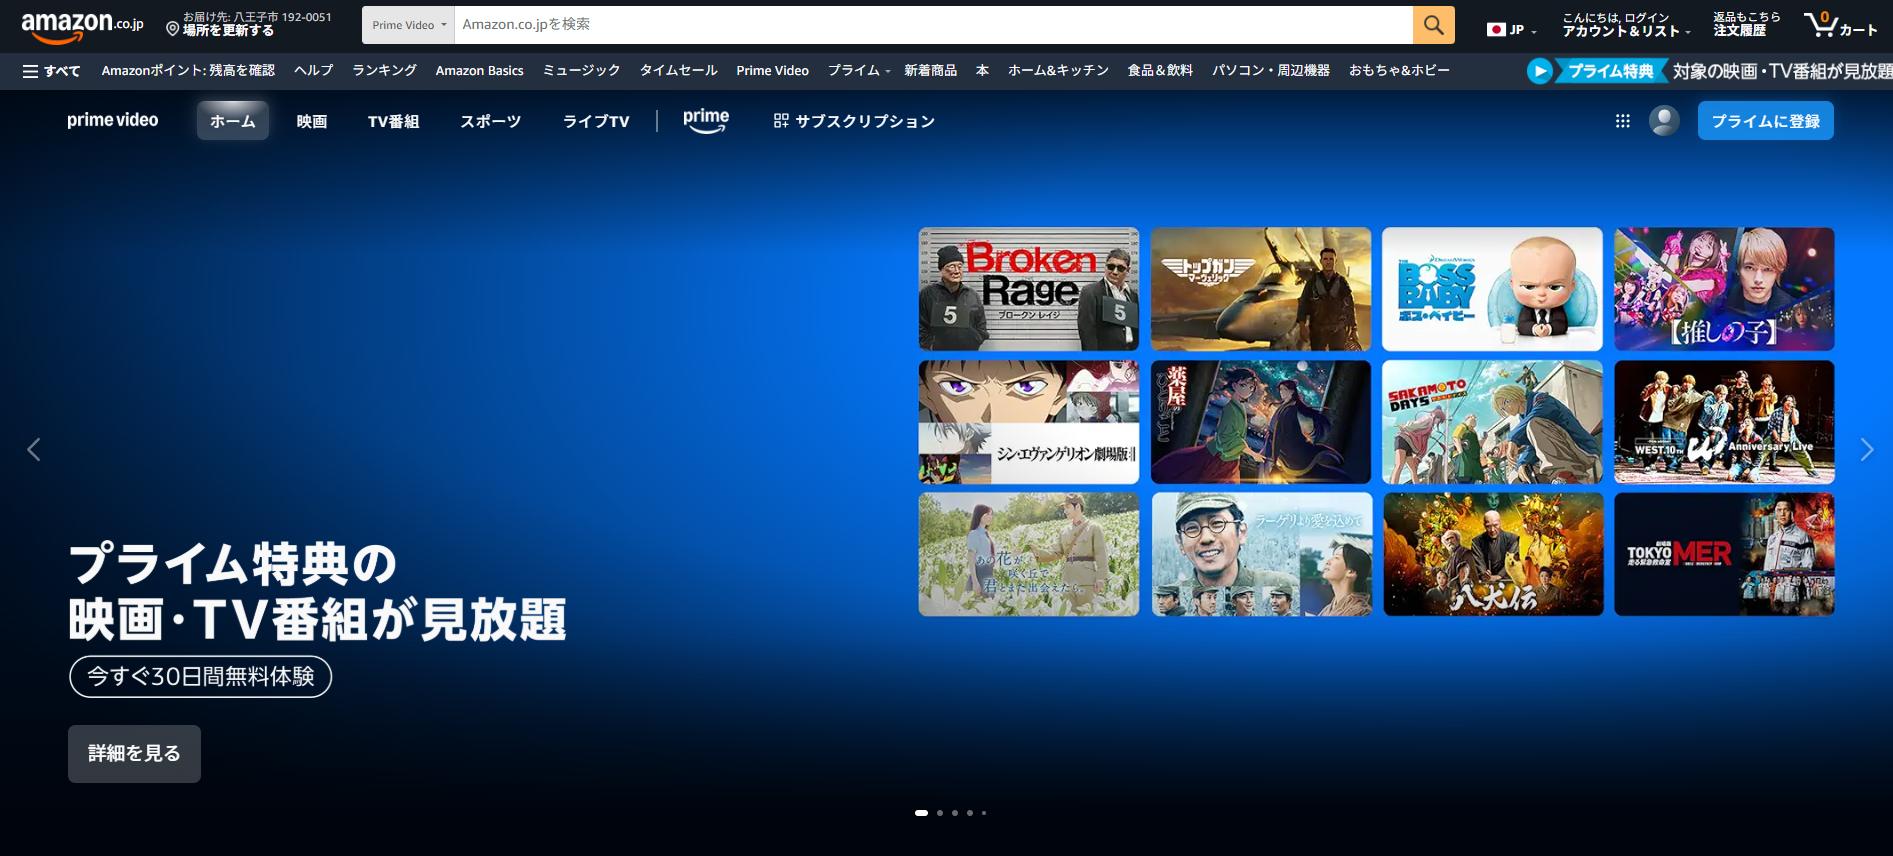Viewport: 1893px width, 856px height.
Task: Open the Prime Video apps grid icon
Action: pos(1622,121)
